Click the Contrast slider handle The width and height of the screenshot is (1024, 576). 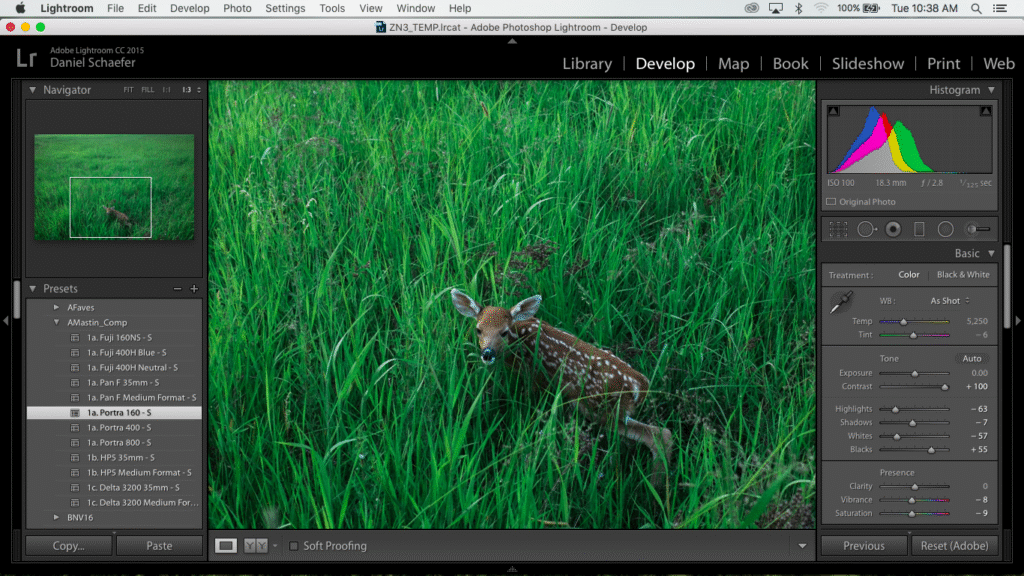coord(944,386)
